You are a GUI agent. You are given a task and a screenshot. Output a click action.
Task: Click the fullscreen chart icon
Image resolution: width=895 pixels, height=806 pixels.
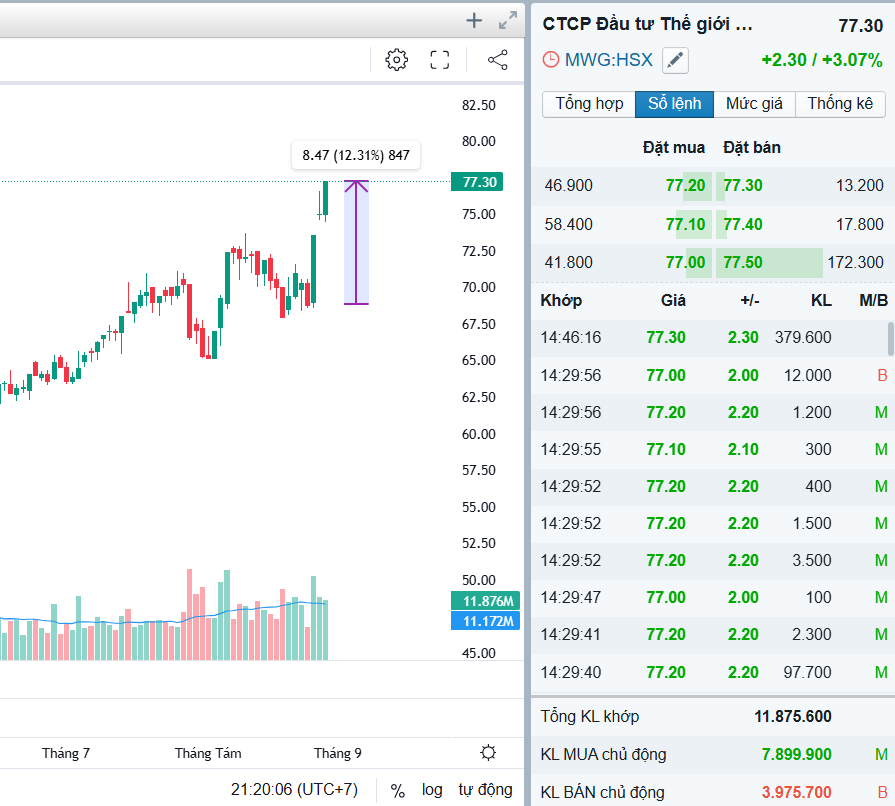[440, 60]
